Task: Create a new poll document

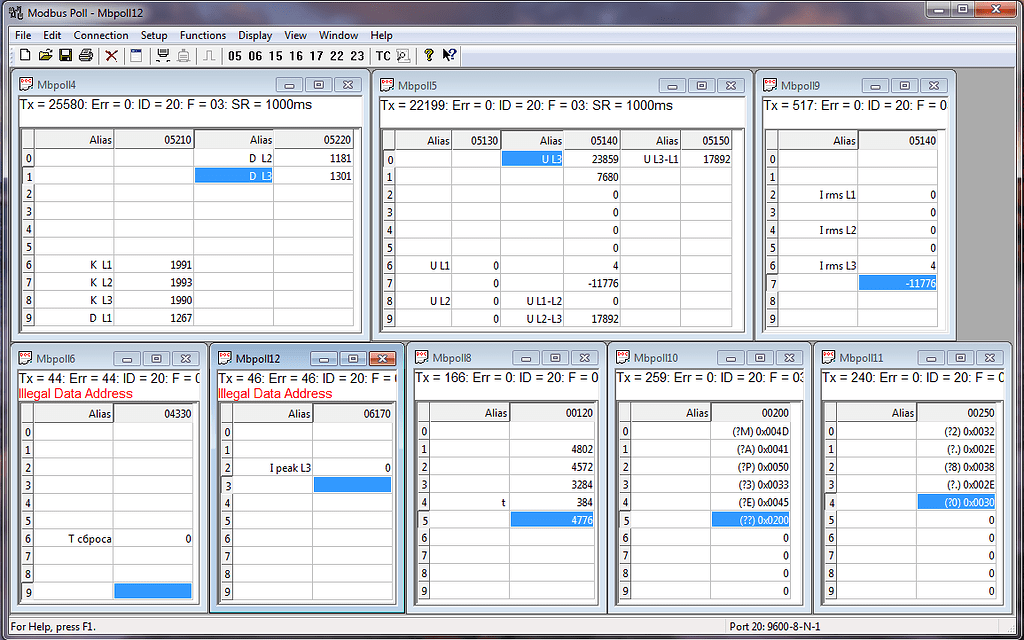Action: pos(25,56)
